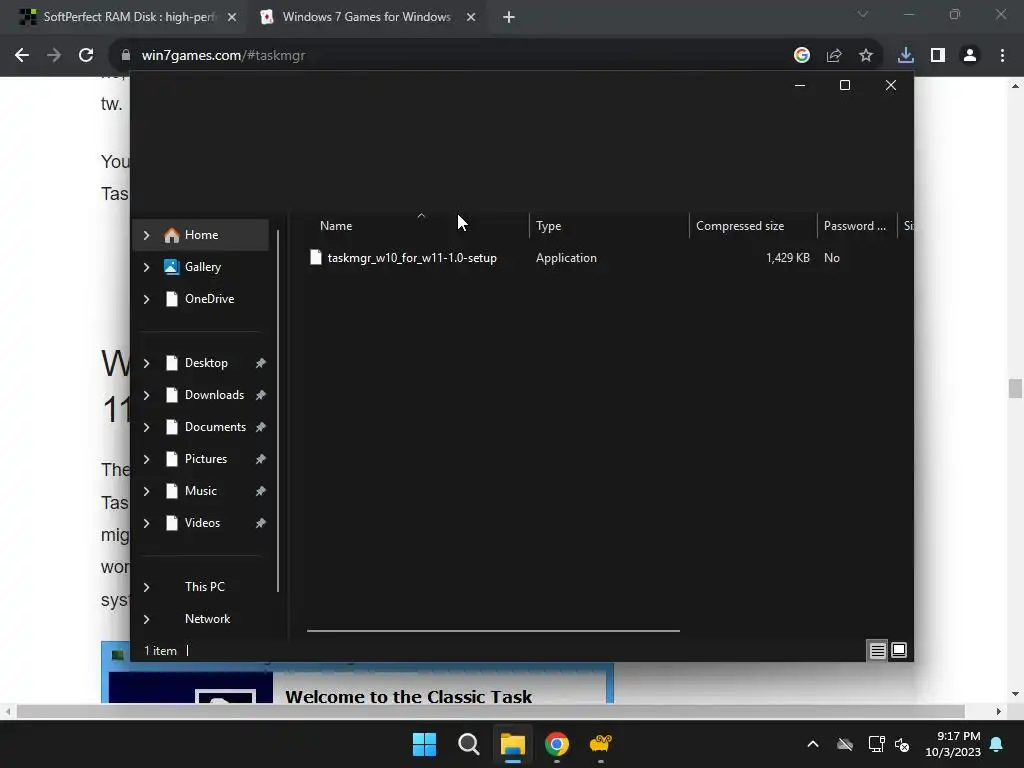Open notification bell in taskbar
1024x768 pixels.
click(997, 744)
